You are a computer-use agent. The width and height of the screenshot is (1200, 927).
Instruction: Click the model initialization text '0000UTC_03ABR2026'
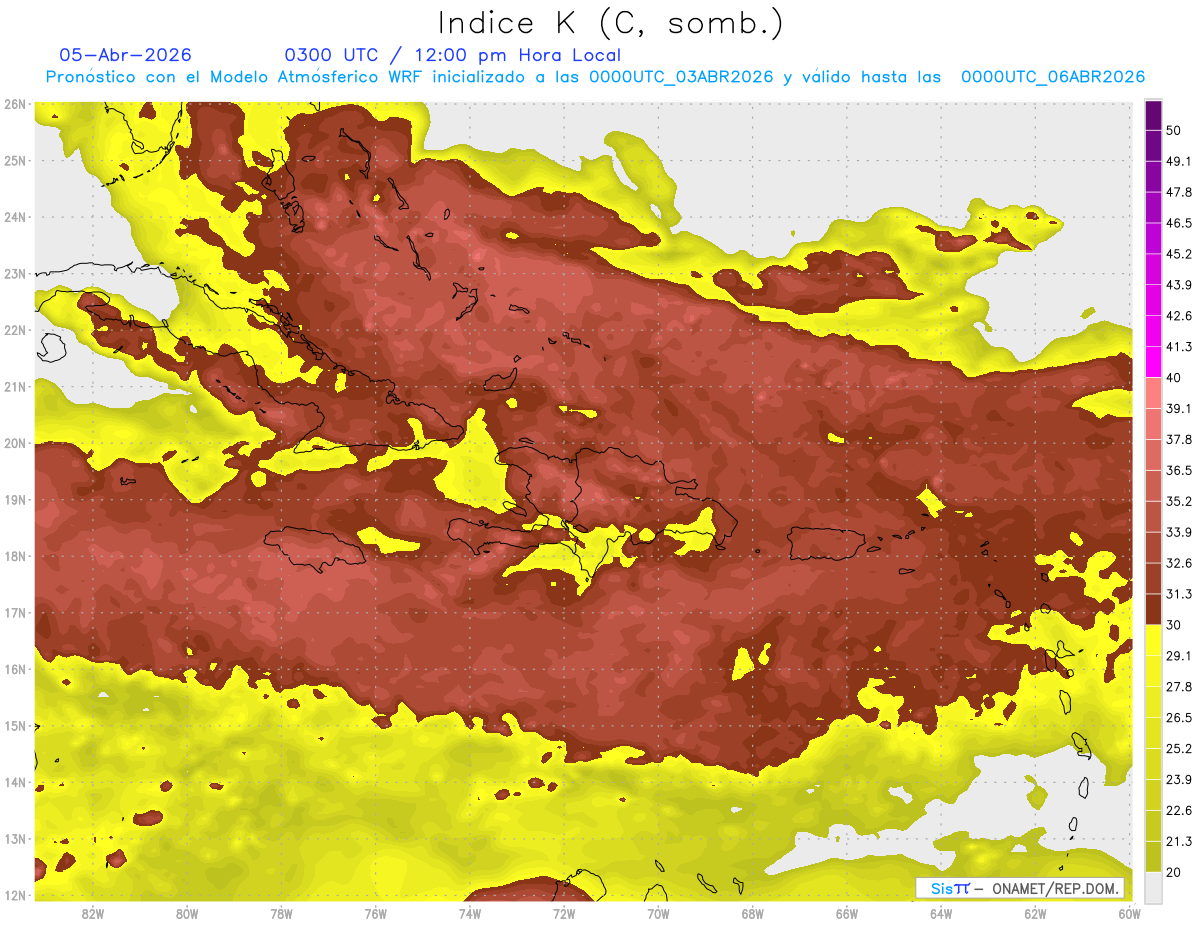pyautogui.click(x=681, y=77)
